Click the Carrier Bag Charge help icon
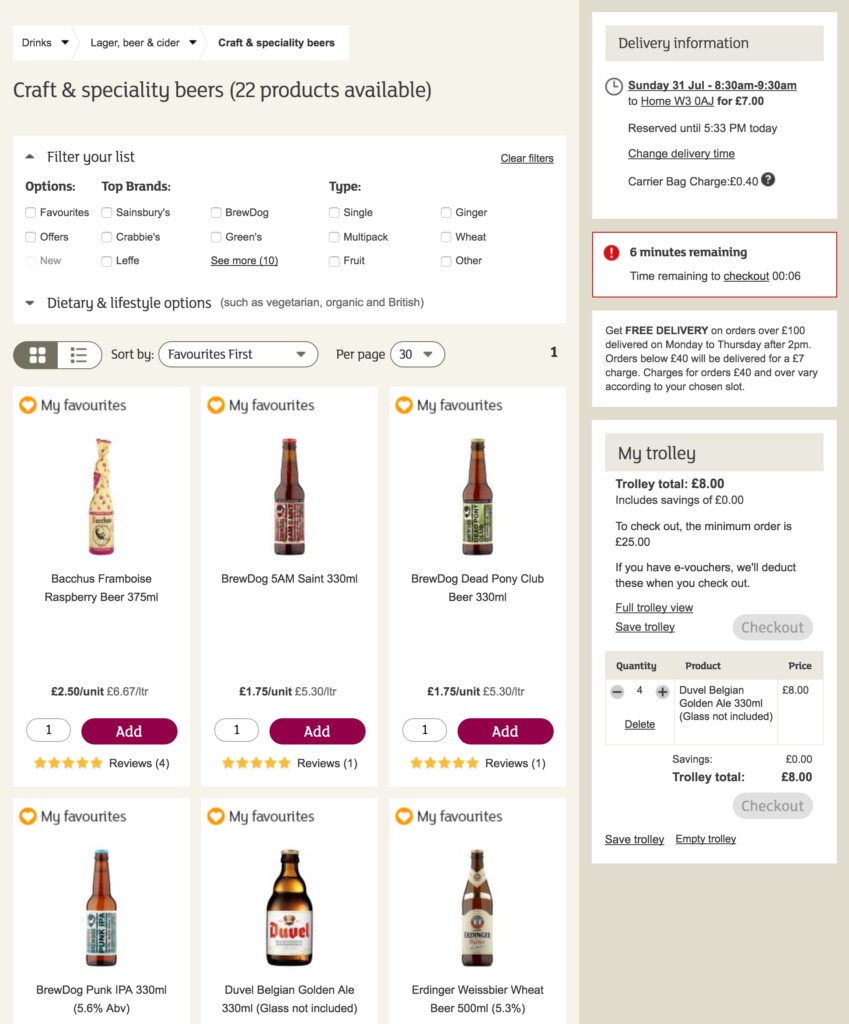The image size is (849, 1024). pos(769,180)
